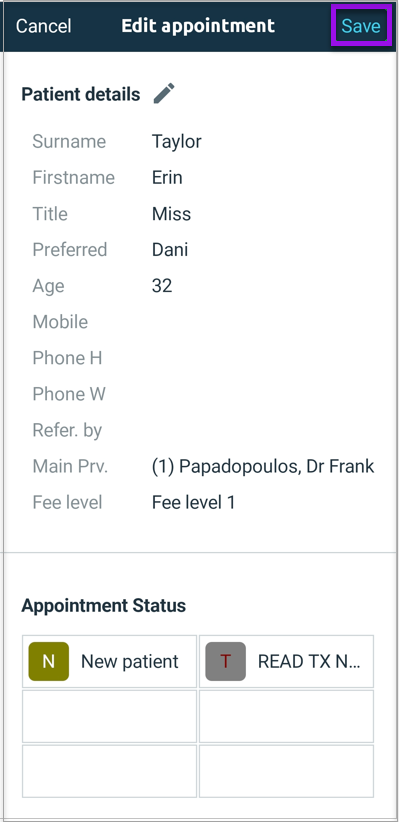399x822 pixels.
Task: Select the olive N status icon
Action: [49, 661]
